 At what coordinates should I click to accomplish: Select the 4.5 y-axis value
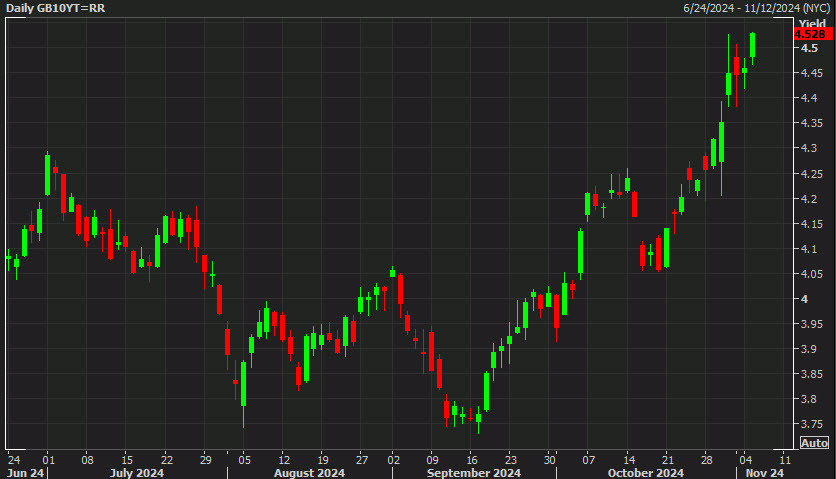(809, 48)
